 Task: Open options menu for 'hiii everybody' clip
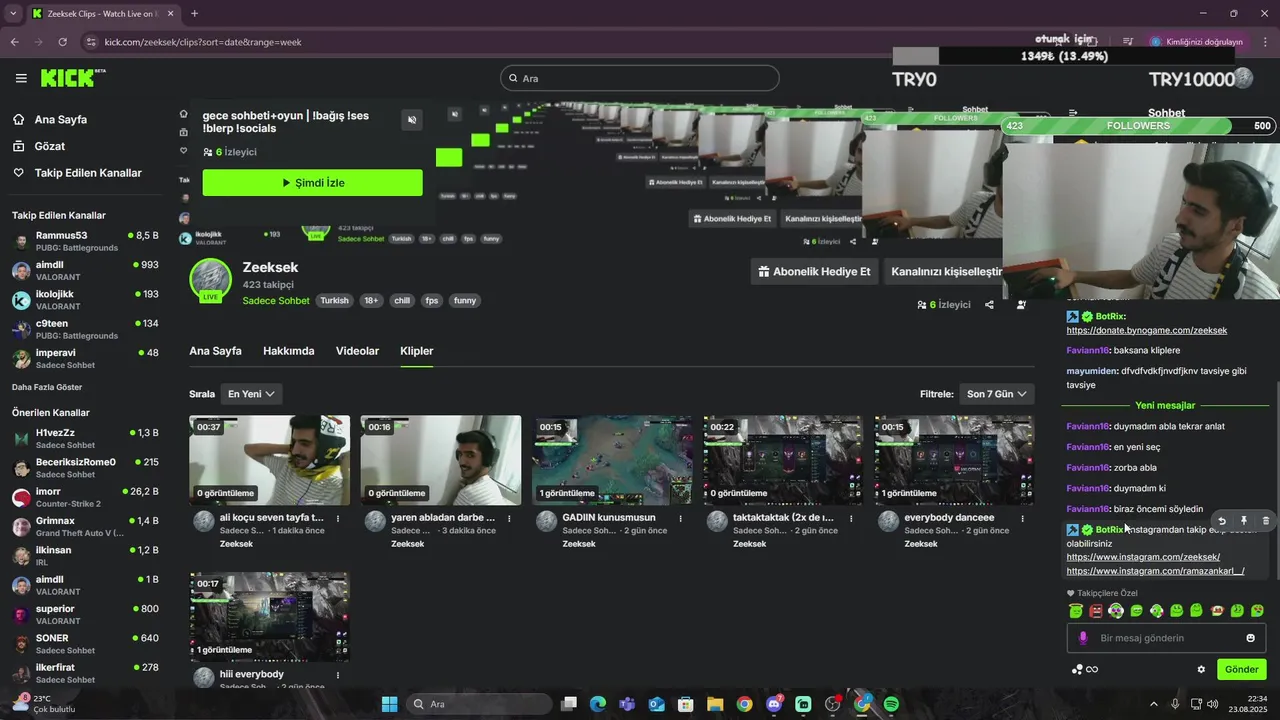(338, 675)
